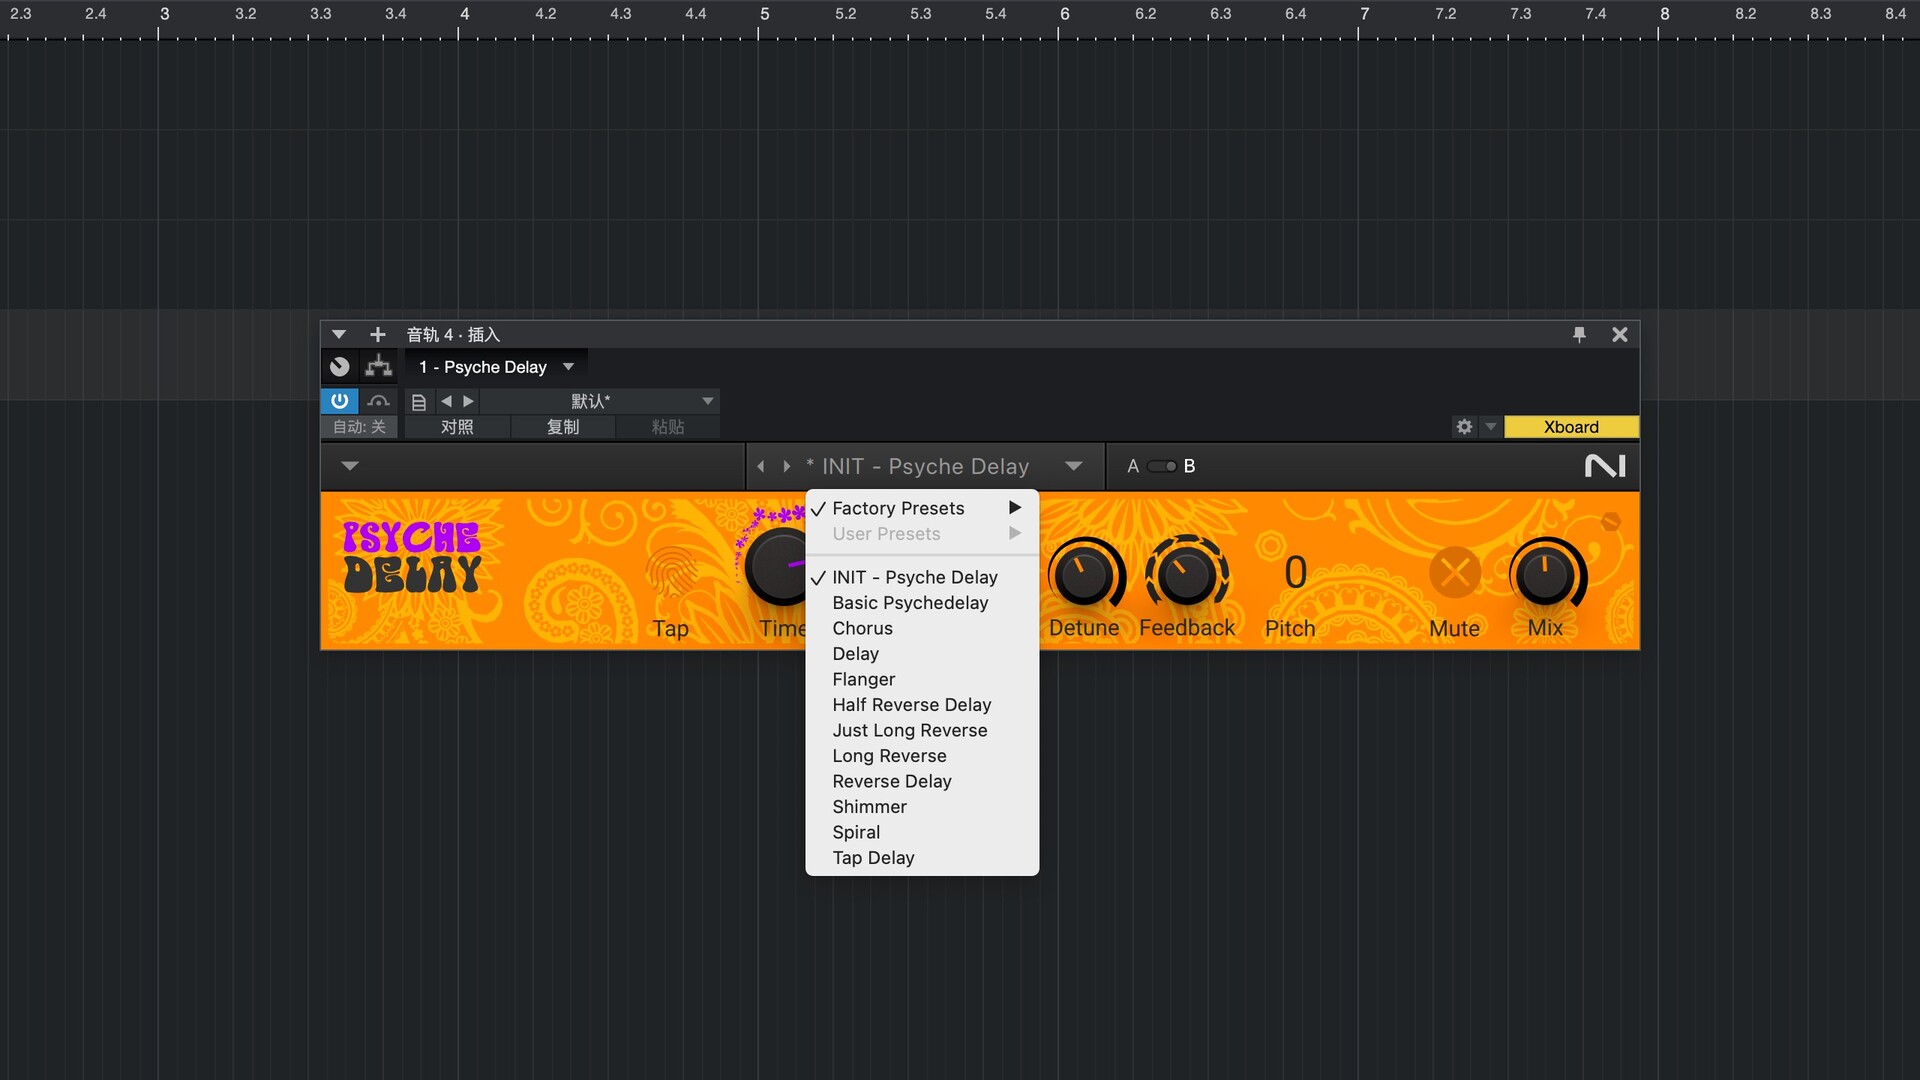Choose the Chorus preset
Image resolution: width=1920 pixels, height=1080 pixels.
pyautogui.click(x=922, y=628)
